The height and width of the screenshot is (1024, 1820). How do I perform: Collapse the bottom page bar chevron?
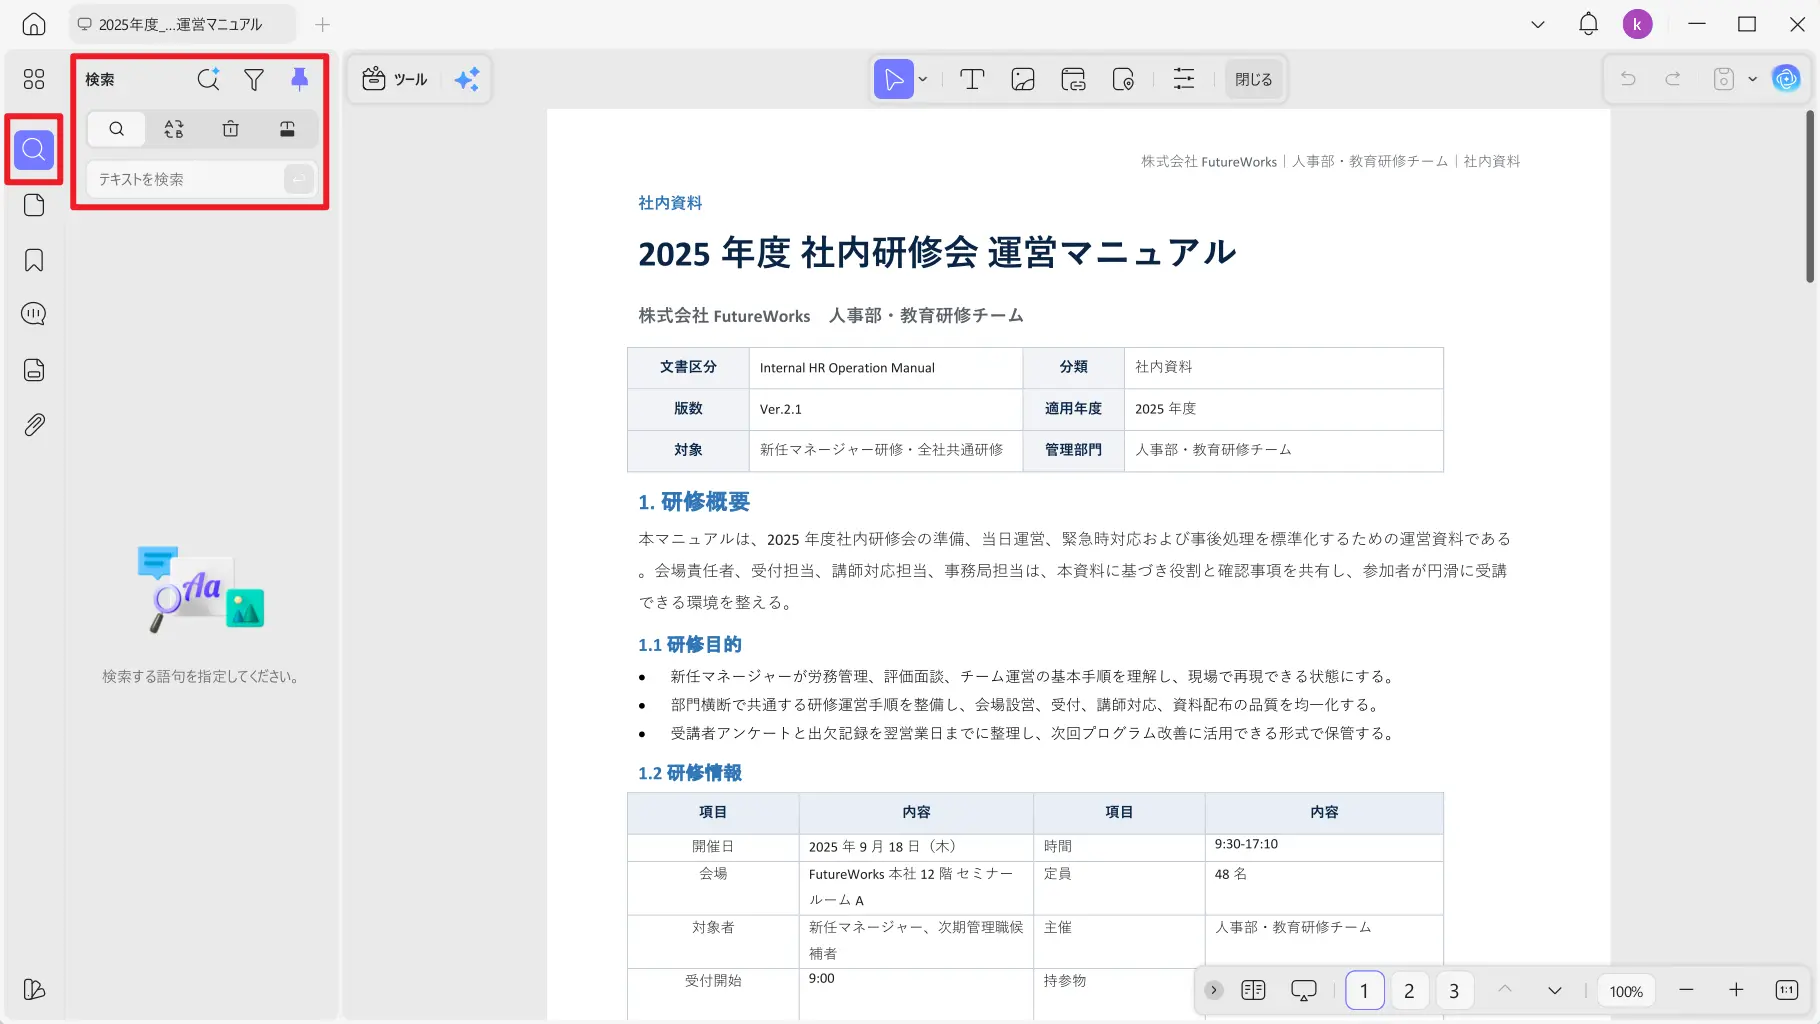pyautogui.click(x=1213, y=990)
